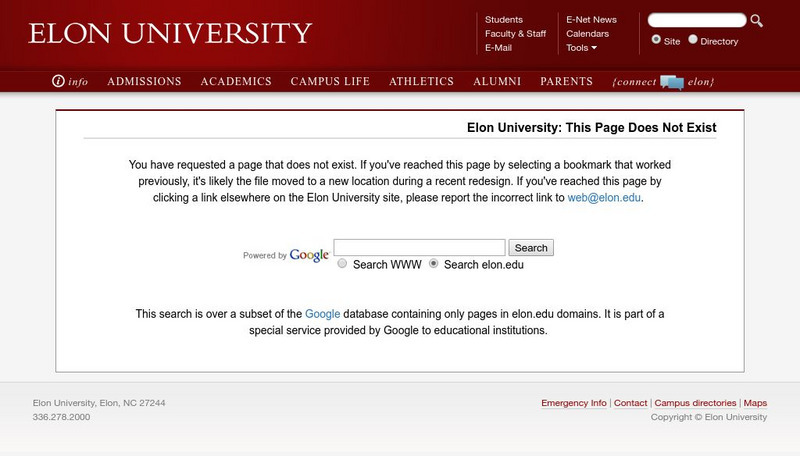Click the Powered by Google logo
800x456 pixels.
point(286,255)
